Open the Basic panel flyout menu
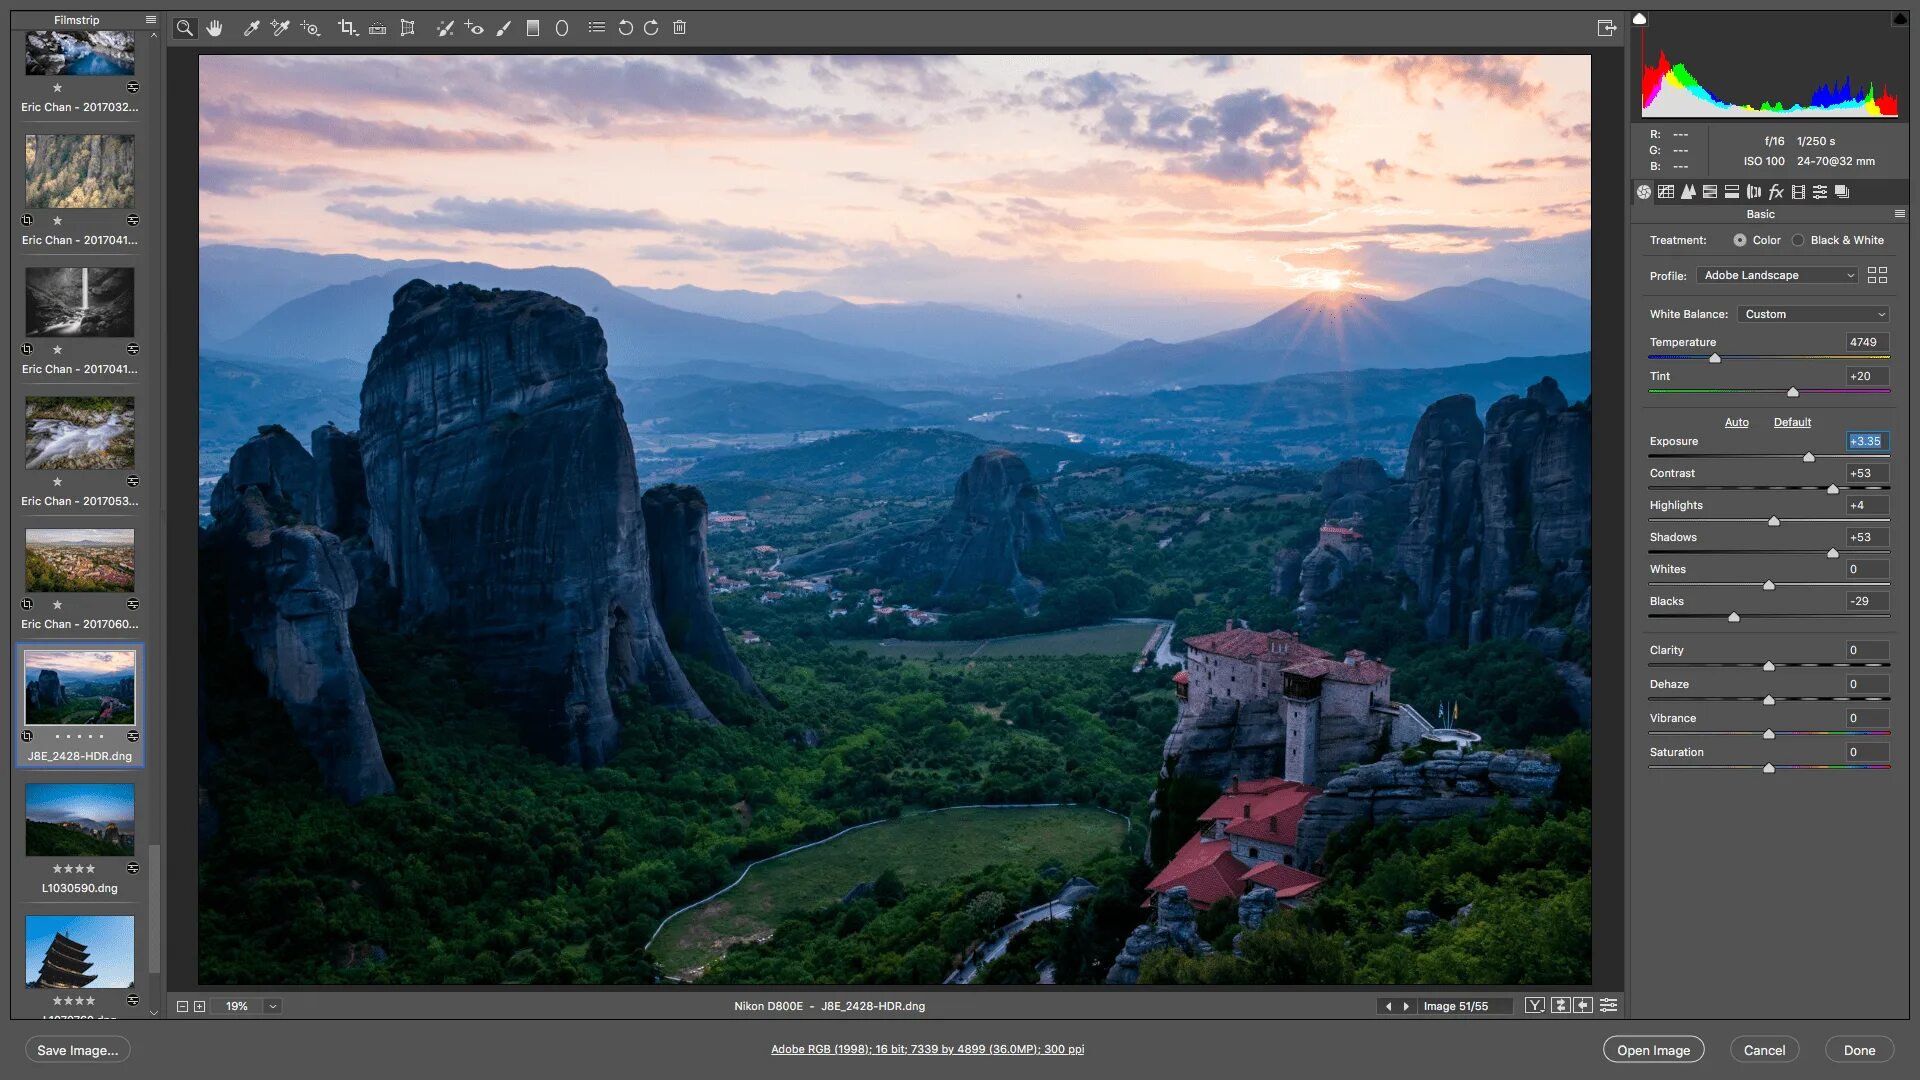The image size is (1920, 1080). [x=1900, y=214]
